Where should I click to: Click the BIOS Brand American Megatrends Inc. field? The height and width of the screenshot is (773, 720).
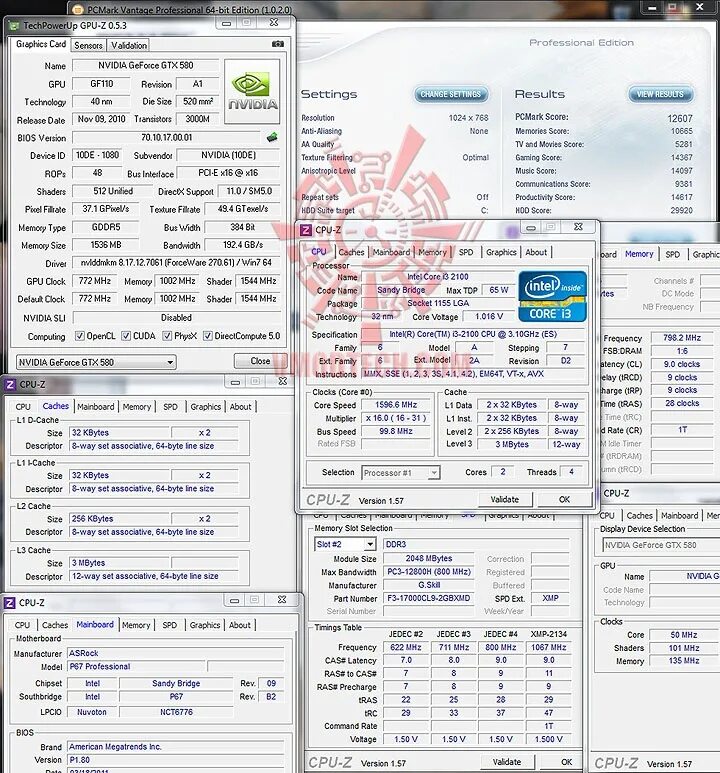[176, 747]
